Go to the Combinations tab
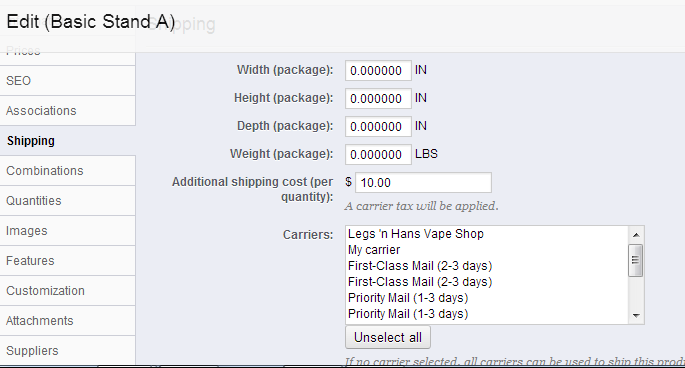Image resolution: width=685 pixels, height=368 pixels. click(x=68, y=171)
